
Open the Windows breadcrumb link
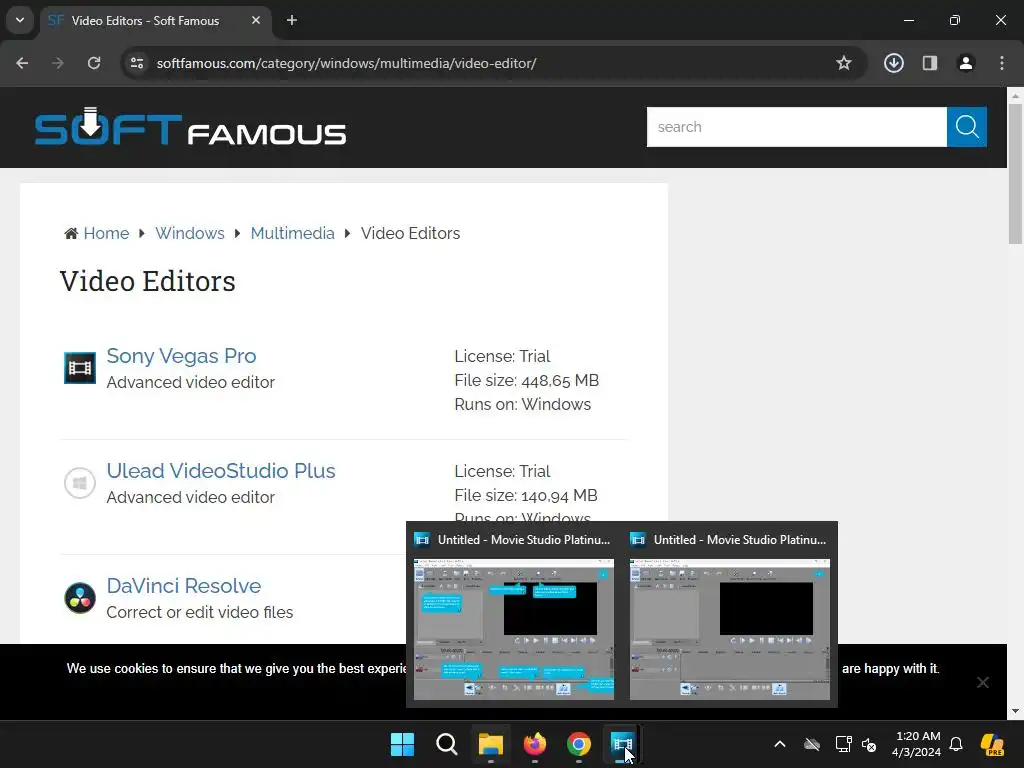189,233
